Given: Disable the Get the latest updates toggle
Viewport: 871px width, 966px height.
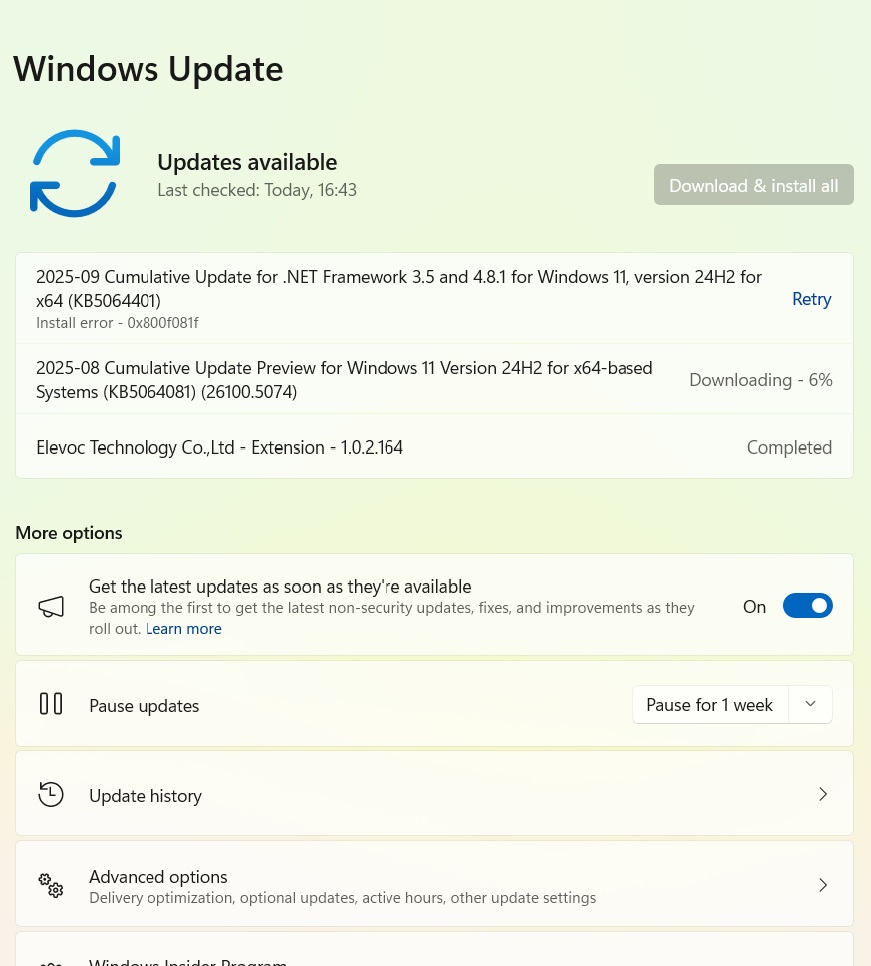Looking at the screenshot, I should (x=808, y=605).
